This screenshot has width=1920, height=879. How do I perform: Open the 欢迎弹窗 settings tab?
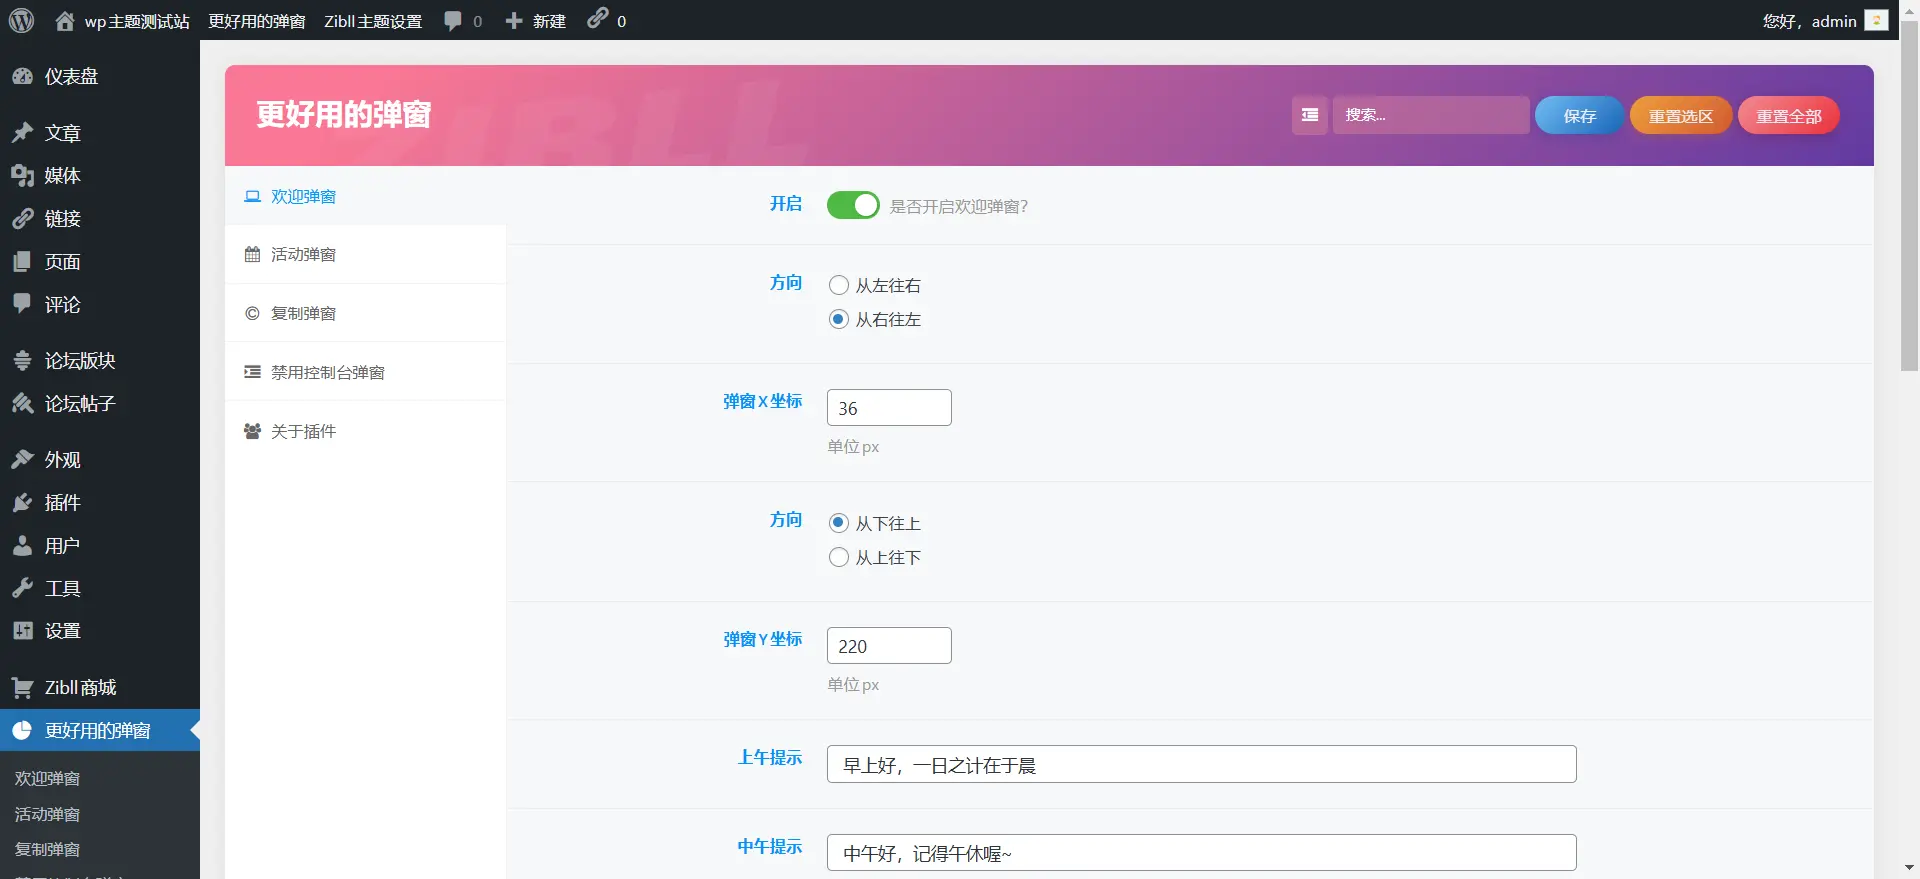click(x=365, y=196)
